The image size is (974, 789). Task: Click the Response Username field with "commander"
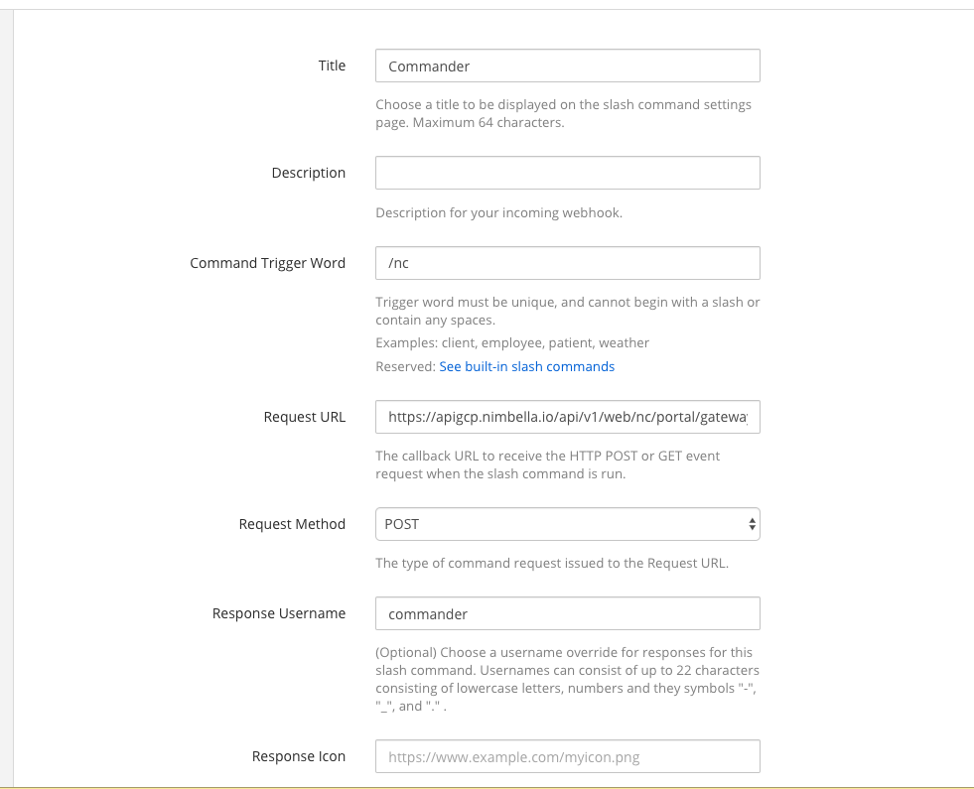coord(567,613)
